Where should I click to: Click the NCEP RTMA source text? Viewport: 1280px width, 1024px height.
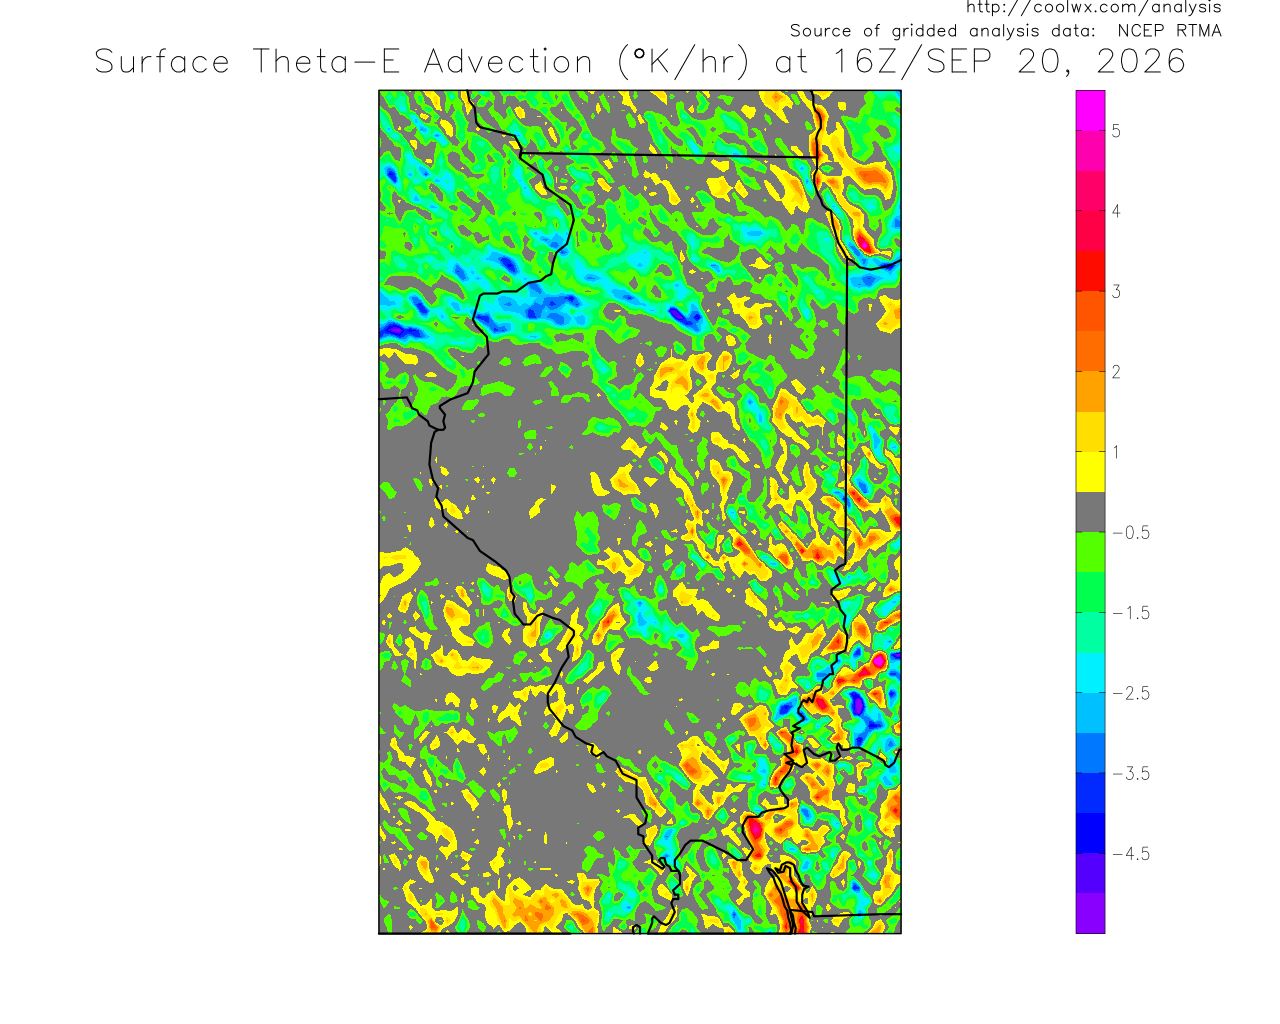click(x=1170, y=31)
